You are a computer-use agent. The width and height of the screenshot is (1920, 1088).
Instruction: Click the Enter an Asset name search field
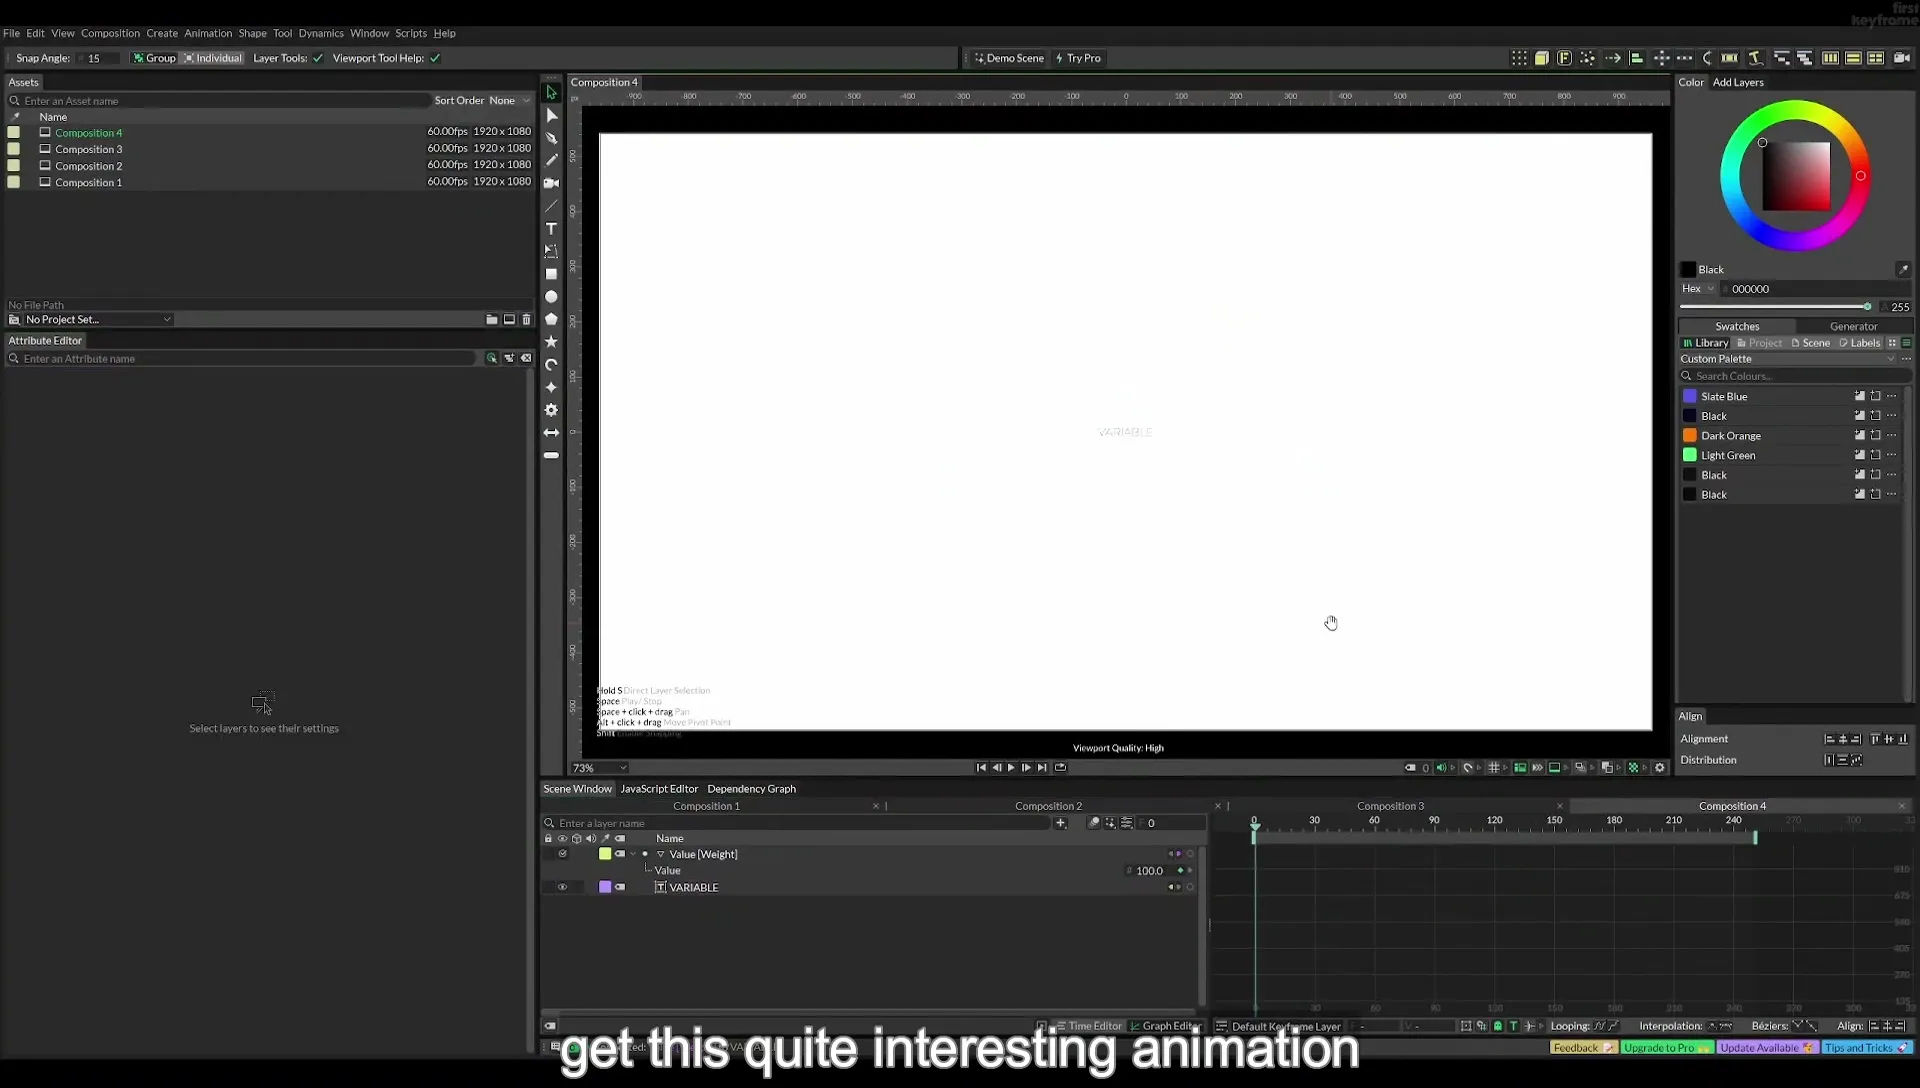(220, 101)
